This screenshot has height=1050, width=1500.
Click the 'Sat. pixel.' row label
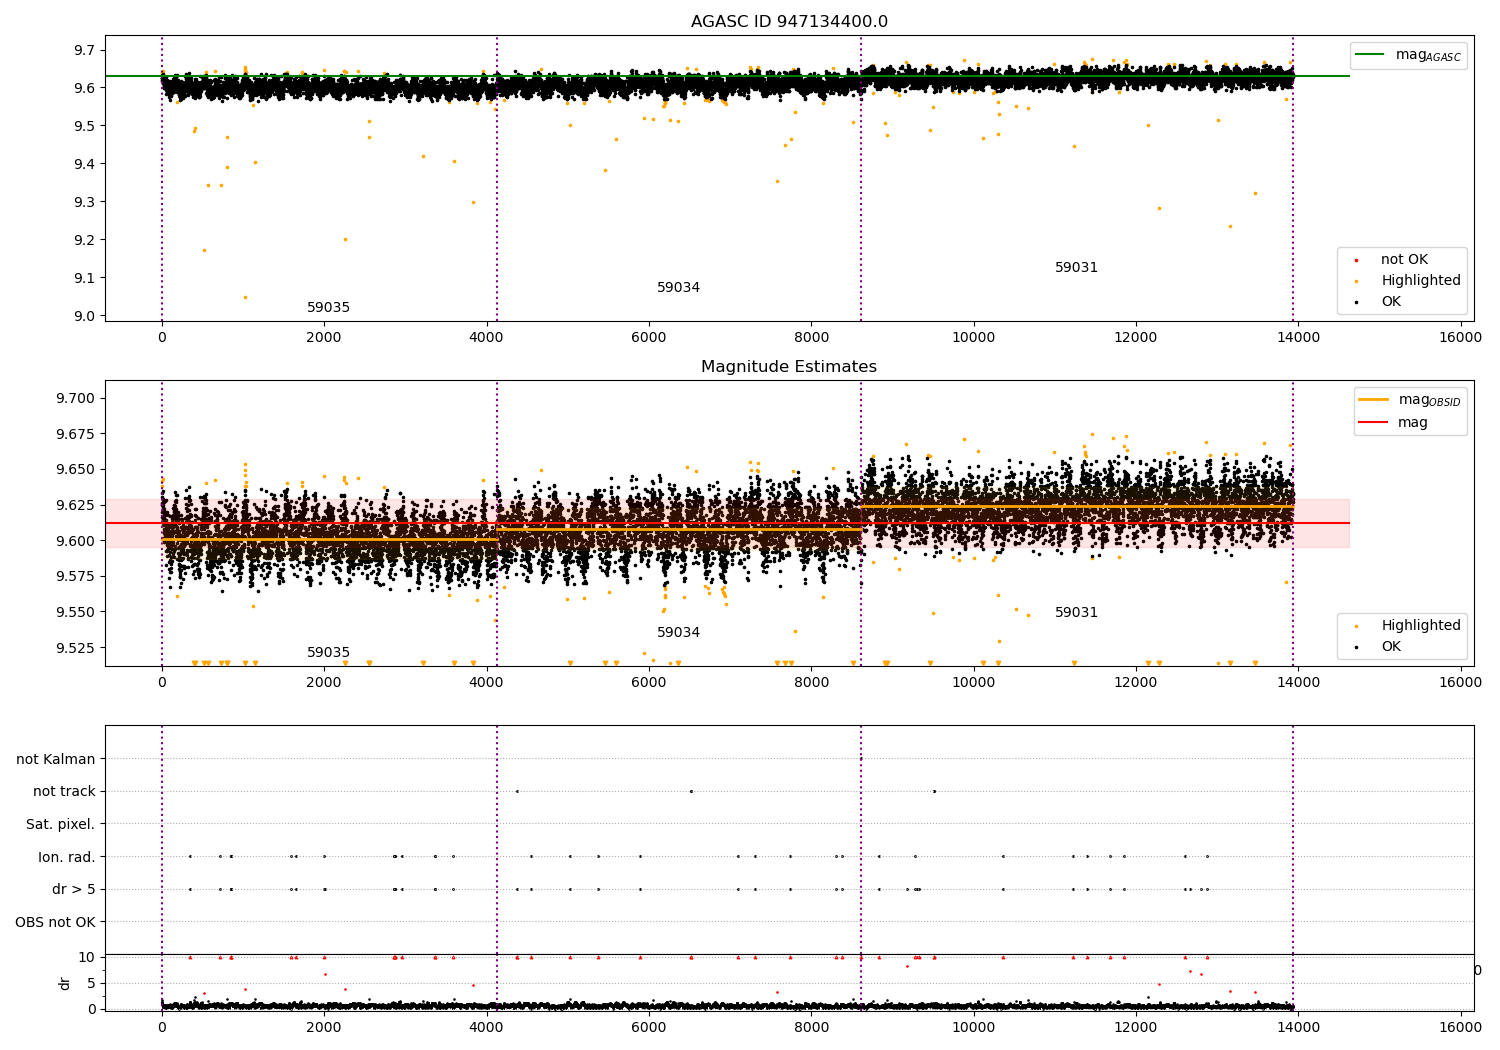tap(61, 825)
